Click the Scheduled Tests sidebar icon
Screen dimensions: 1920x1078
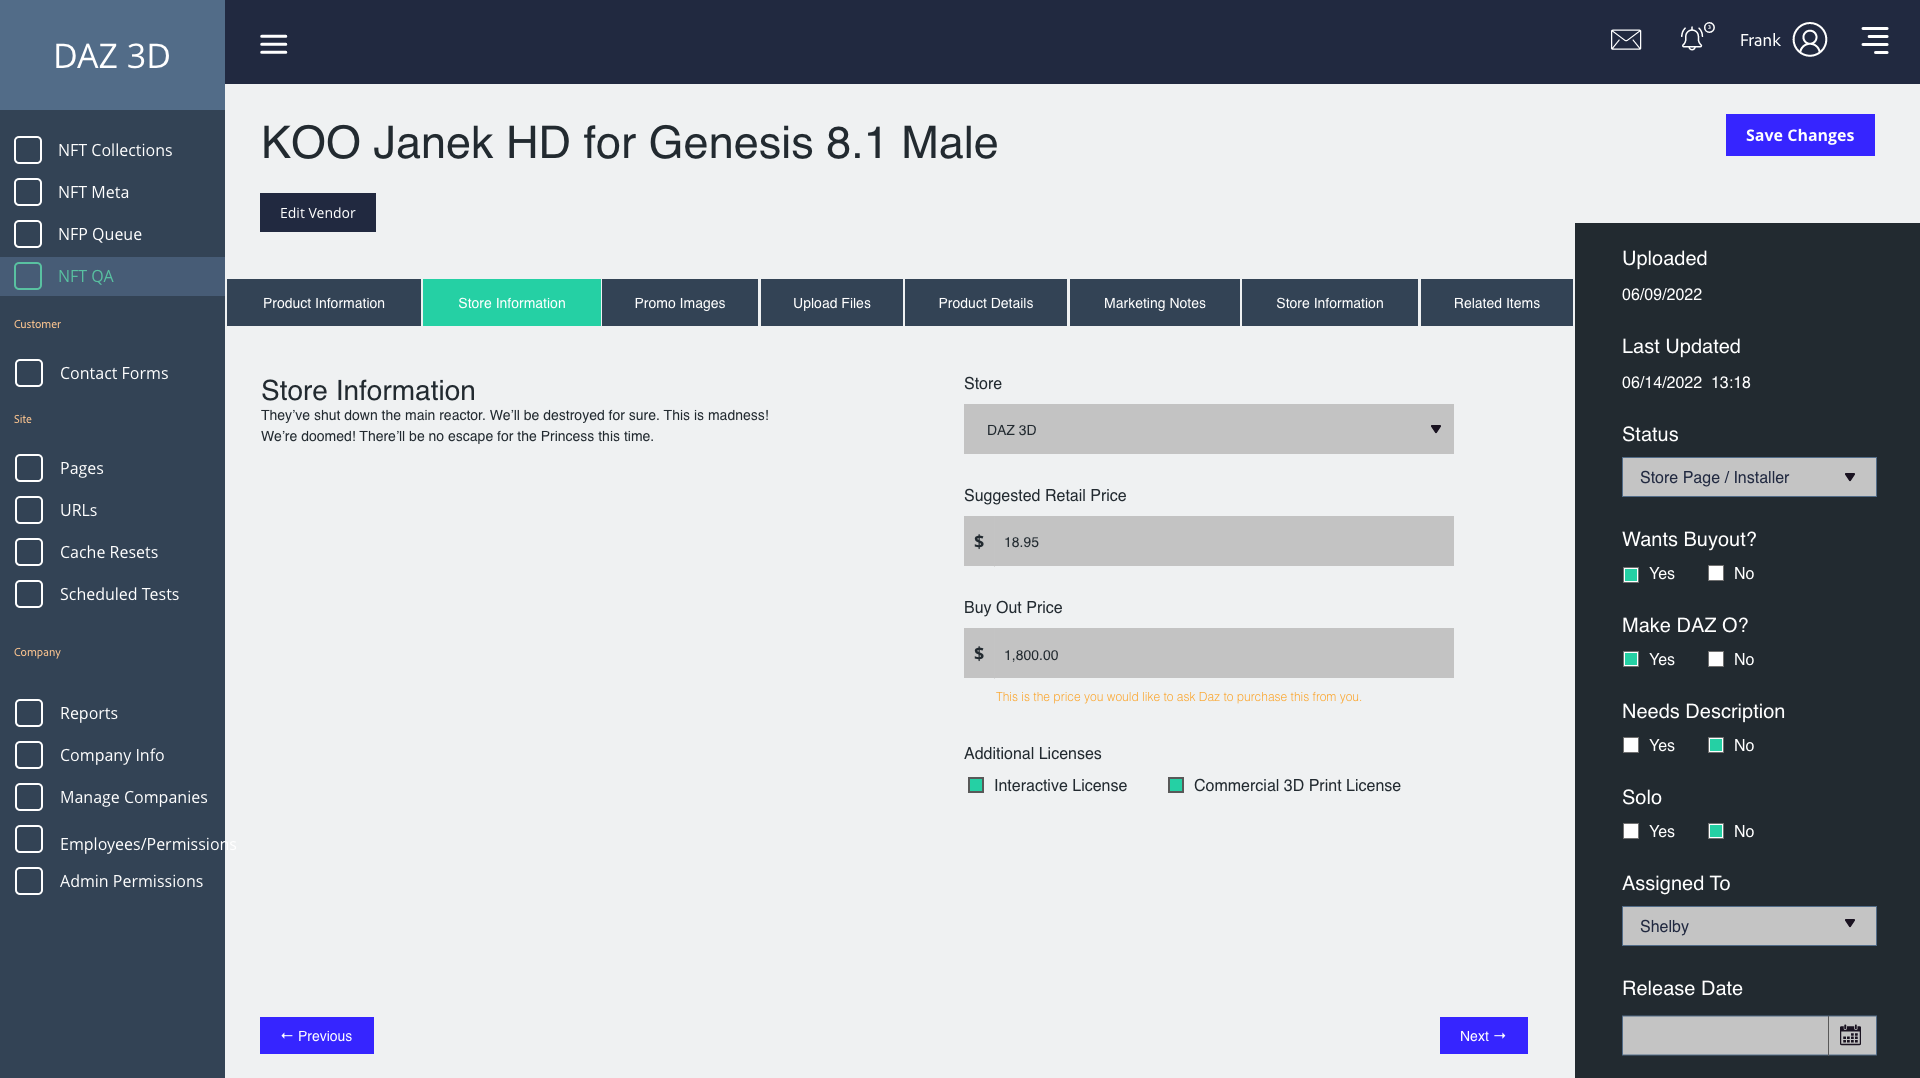pyautogui.click(x=29, y=594)
